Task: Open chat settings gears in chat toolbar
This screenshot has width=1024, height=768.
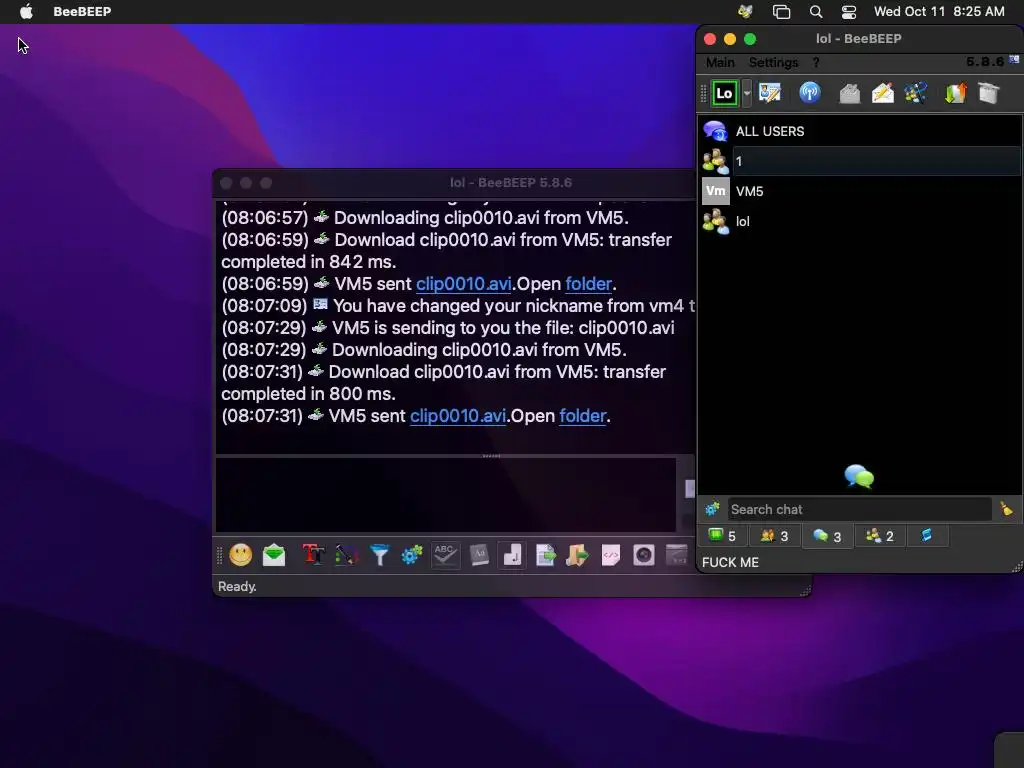Action: coord(412,555)
